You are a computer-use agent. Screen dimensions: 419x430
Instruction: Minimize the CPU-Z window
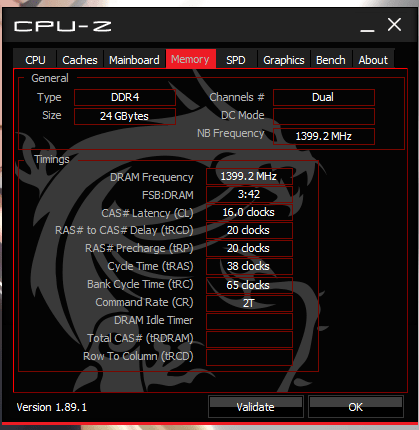click(367, 27)
